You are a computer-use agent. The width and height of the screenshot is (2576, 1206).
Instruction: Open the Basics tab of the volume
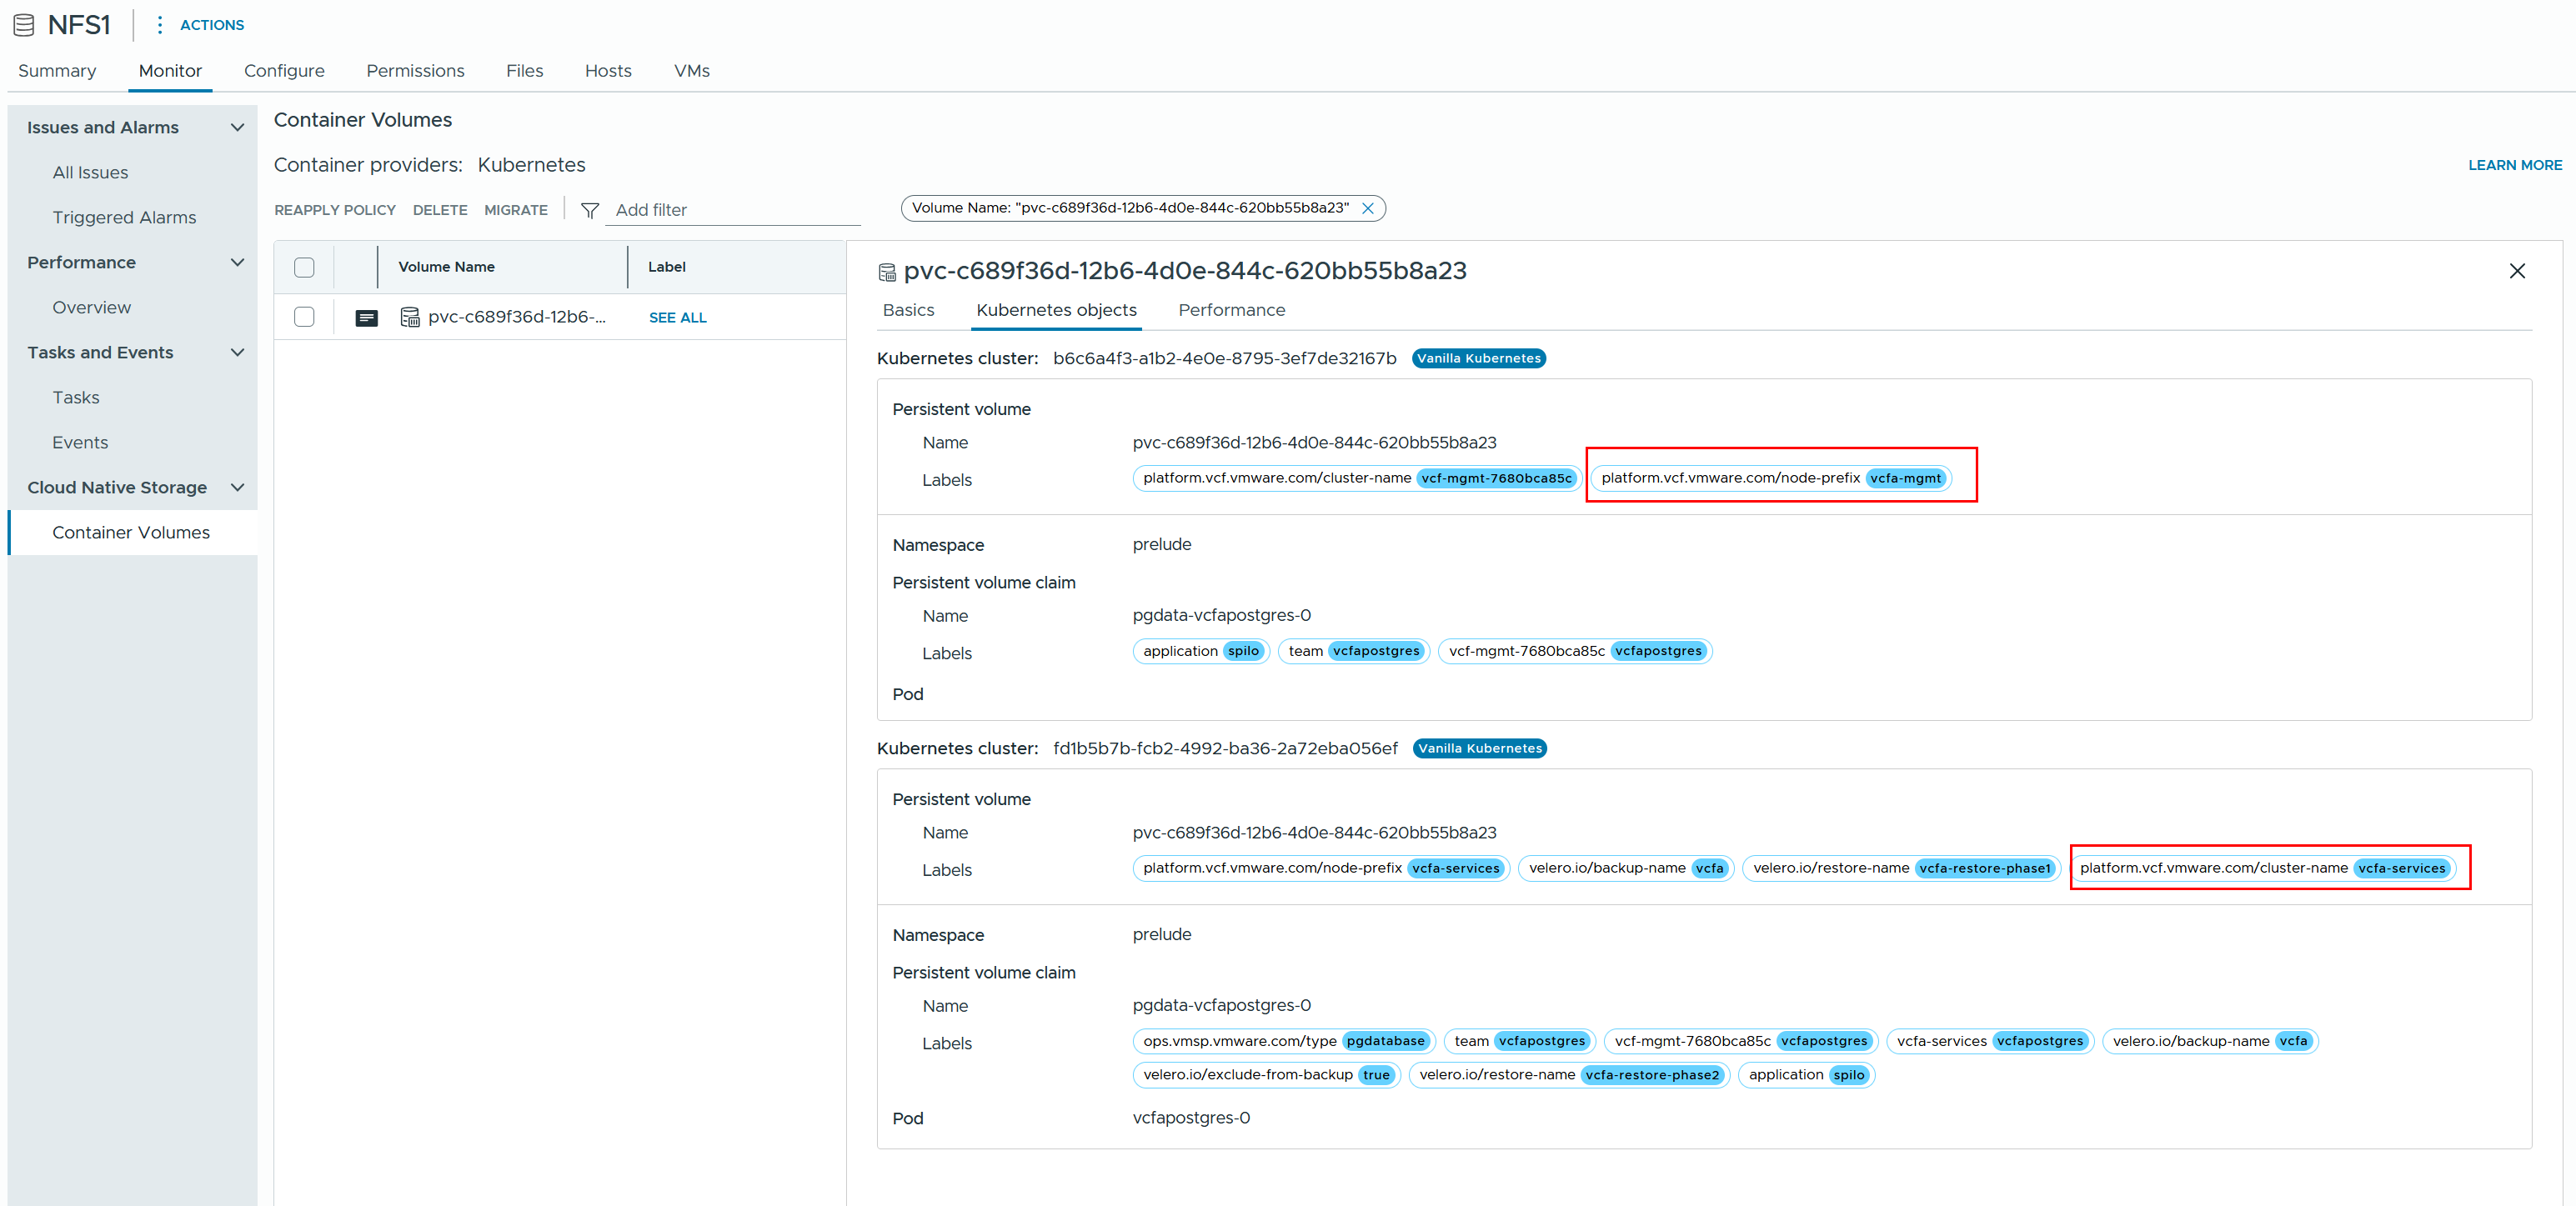point(908,310)
